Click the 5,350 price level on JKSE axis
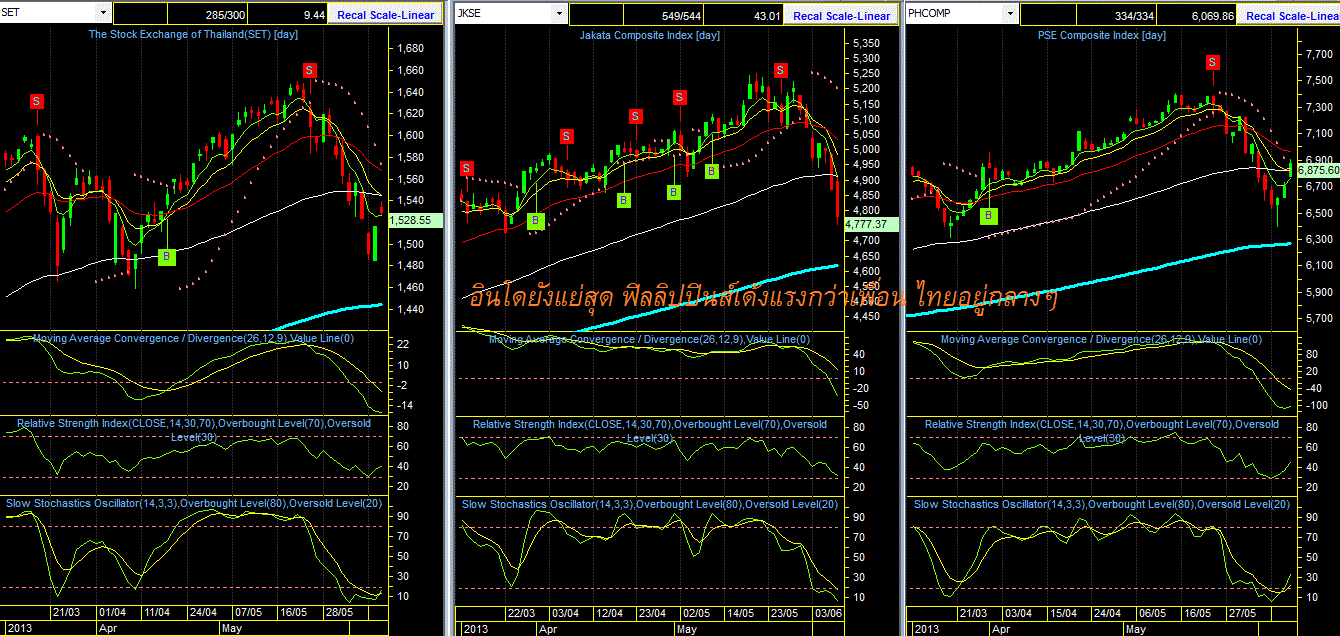The height and width of the screenshot is (636, 1340). tap(867, 43)
